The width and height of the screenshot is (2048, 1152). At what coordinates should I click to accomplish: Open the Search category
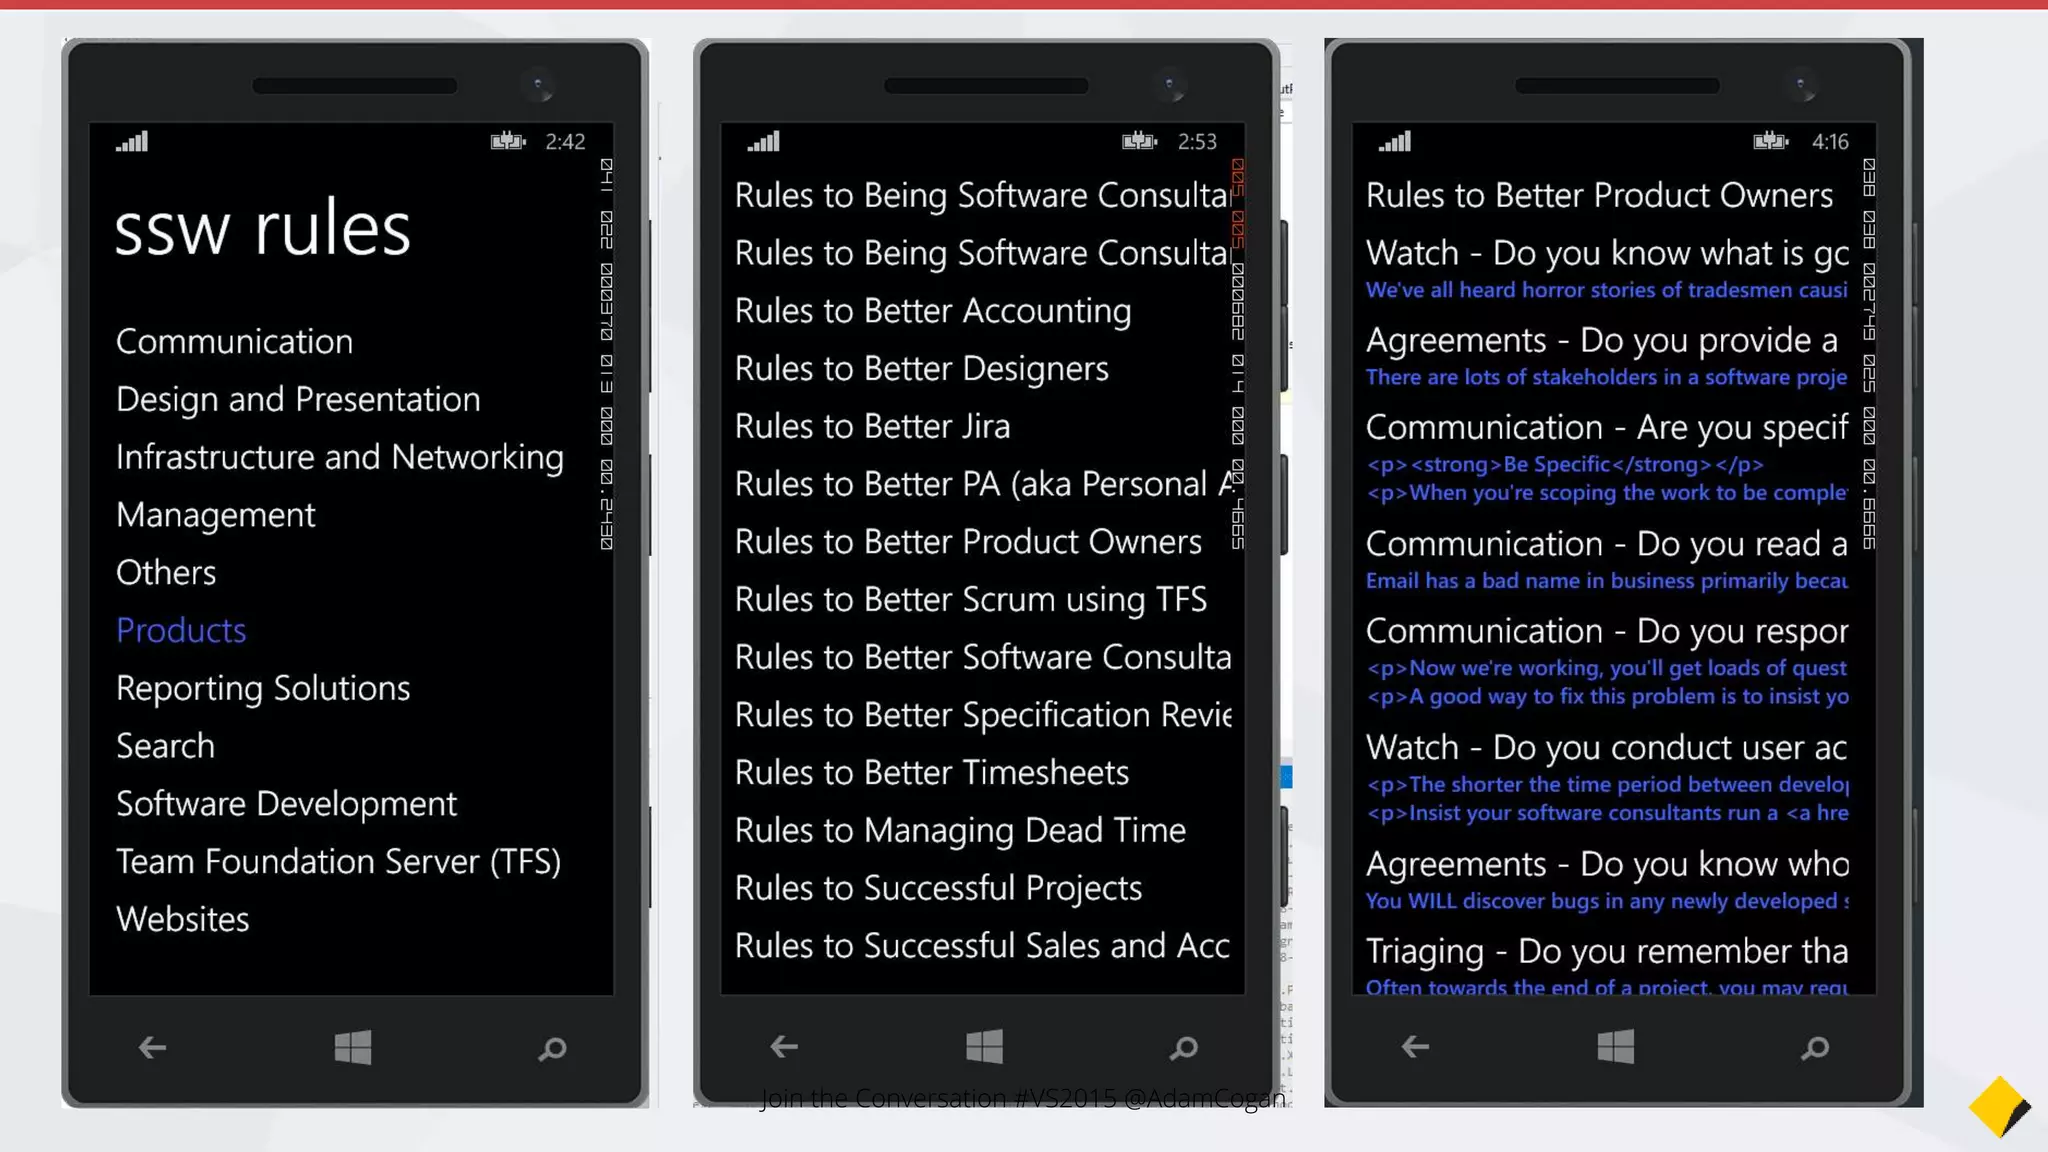165,746
